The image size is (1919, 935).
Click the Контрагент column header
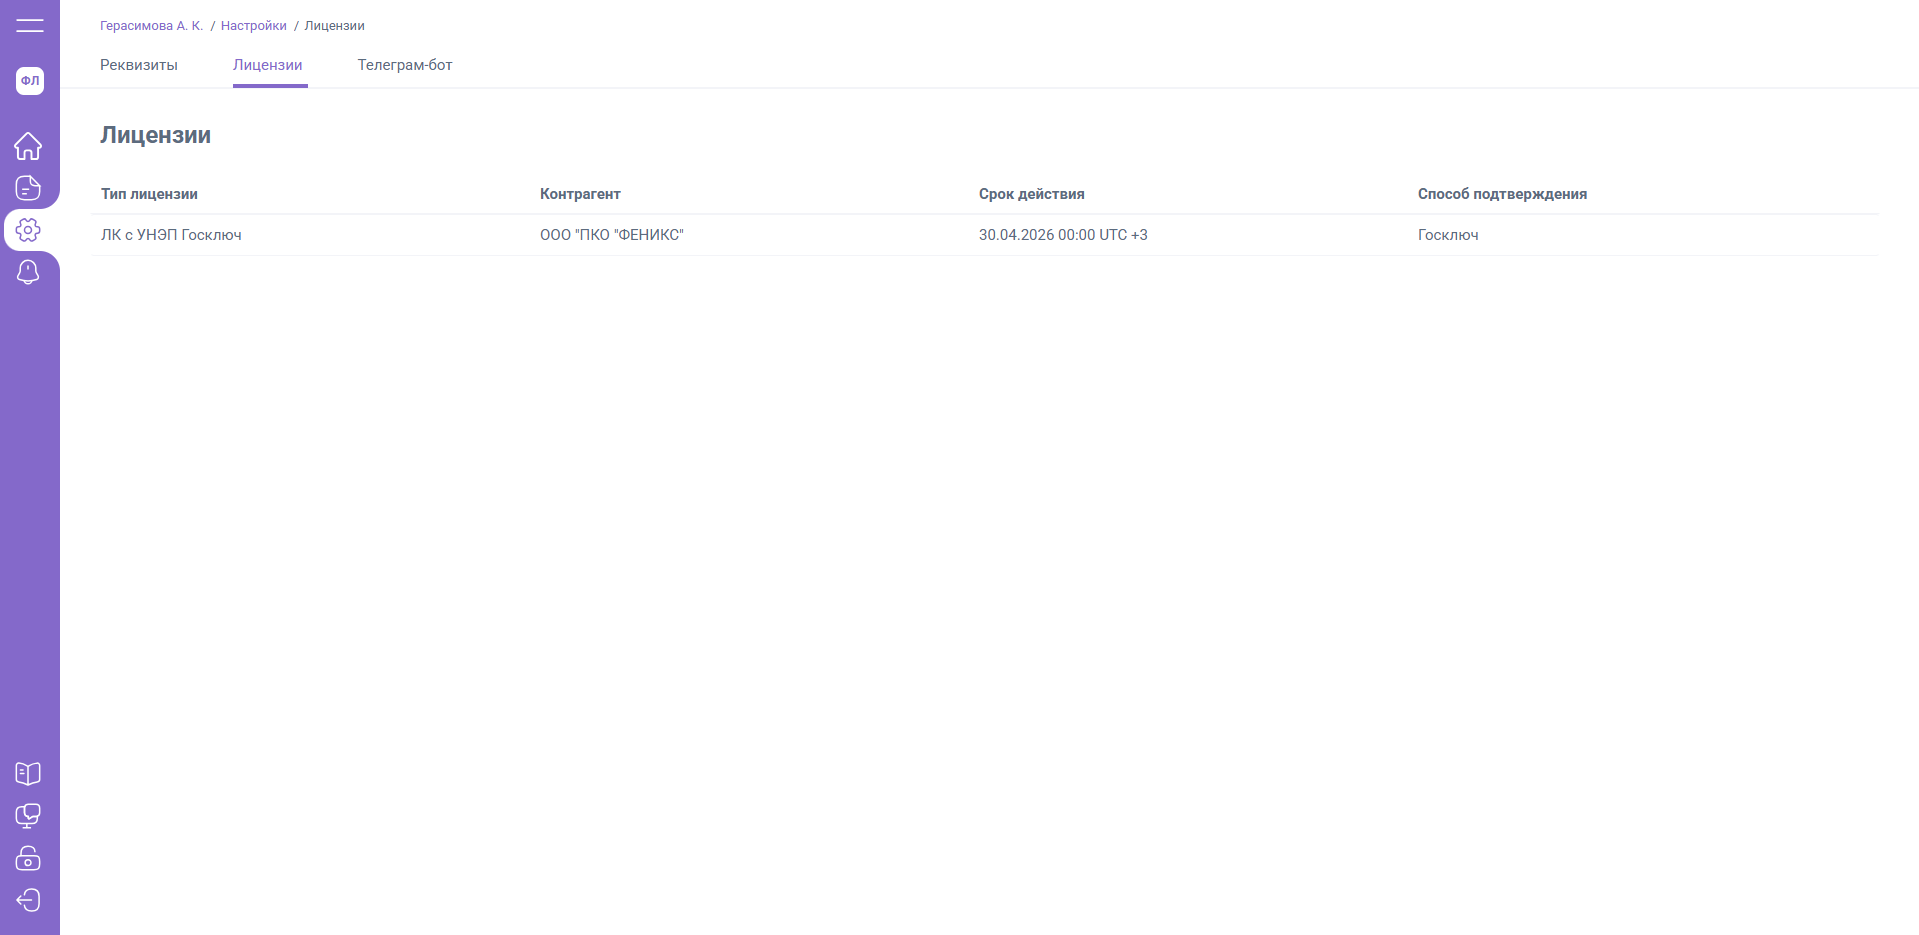point(580,194)
